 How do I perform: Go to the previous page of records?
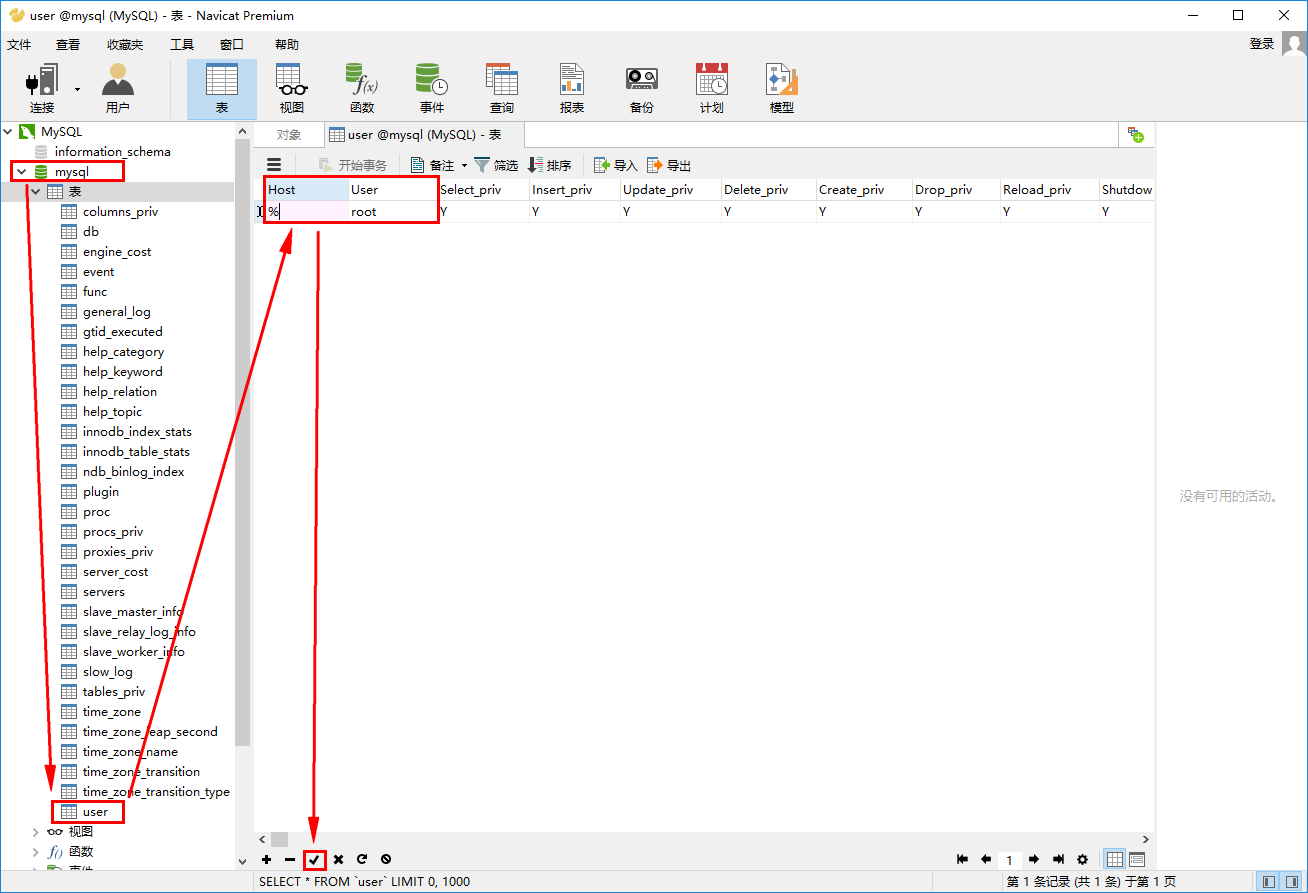[986, 859]
